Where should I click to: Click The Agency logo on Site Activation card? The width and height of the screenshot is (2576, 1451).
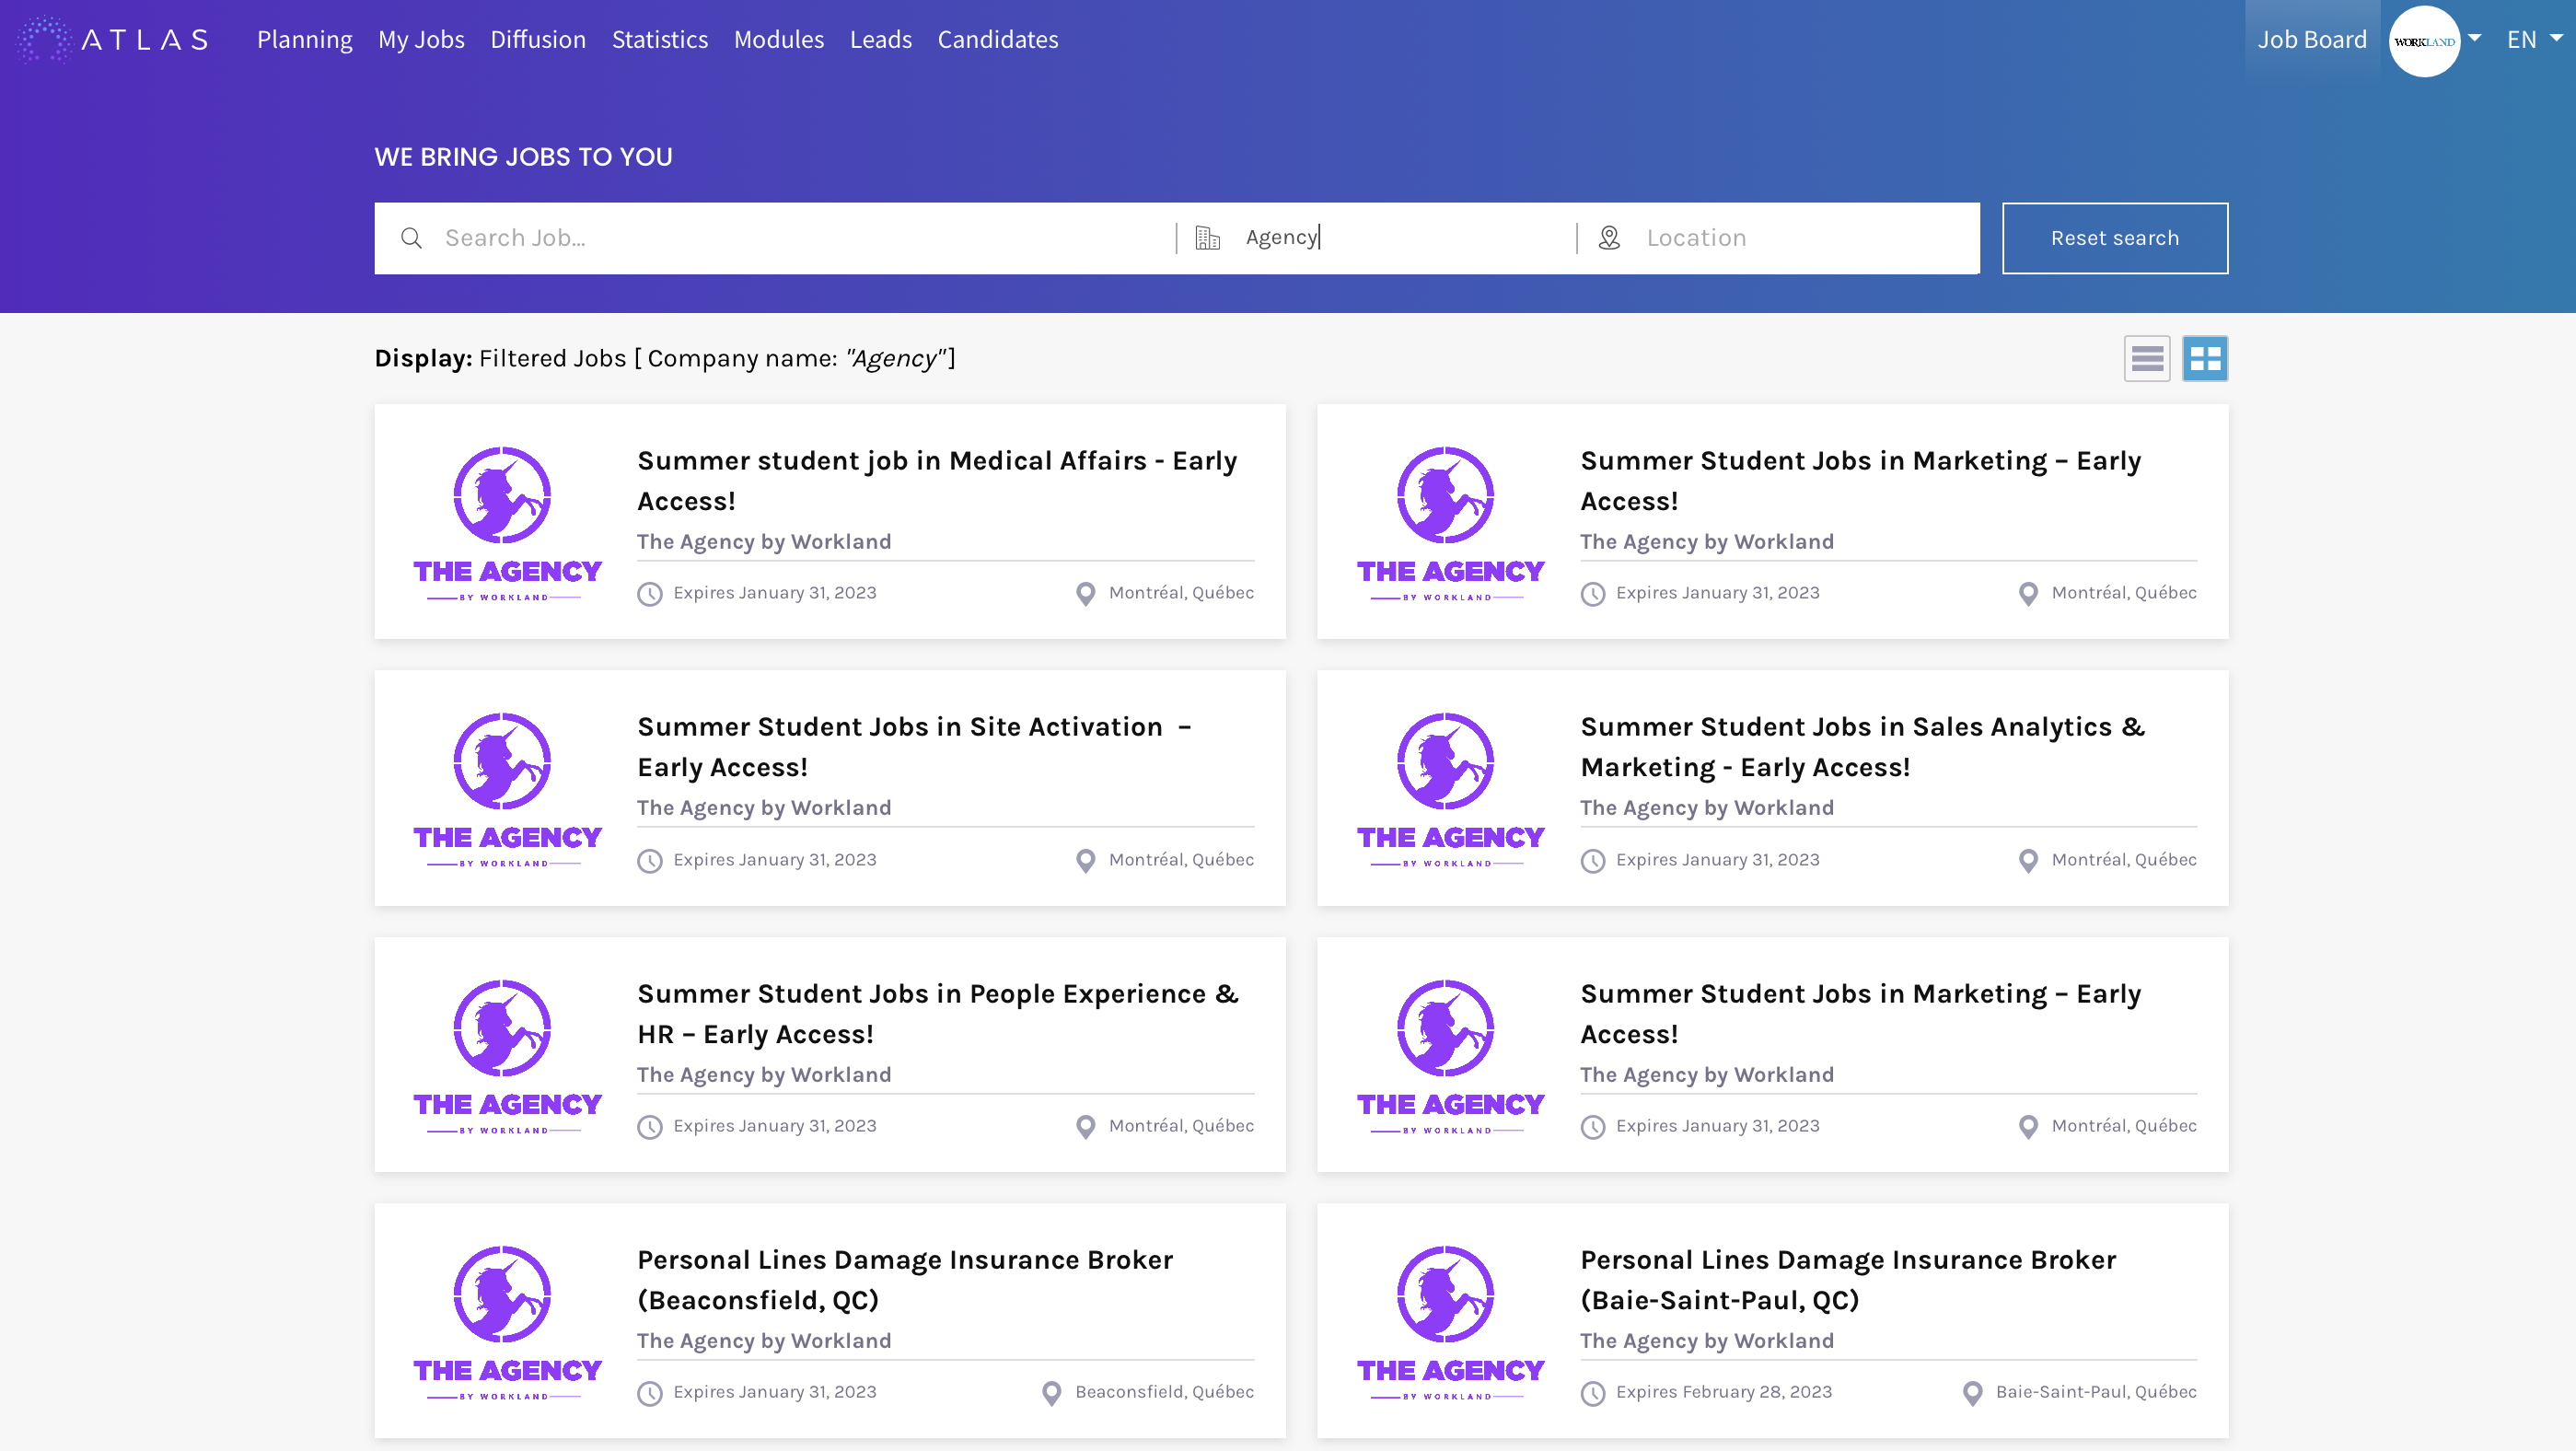coord(507,789)
